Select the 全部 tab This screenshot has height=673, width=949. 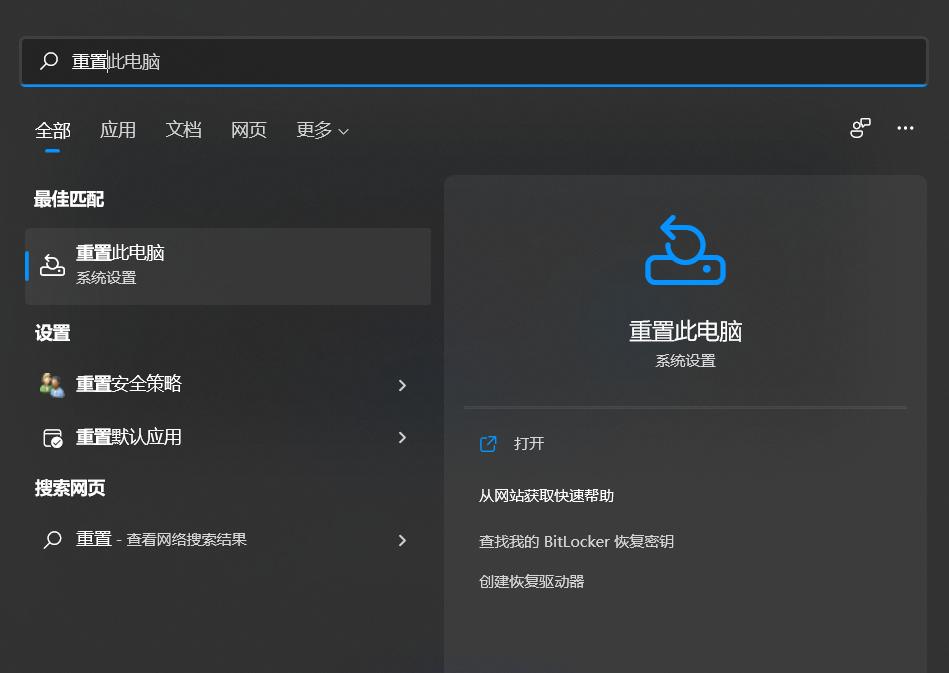pyautogui.click(x=51, y=130)
